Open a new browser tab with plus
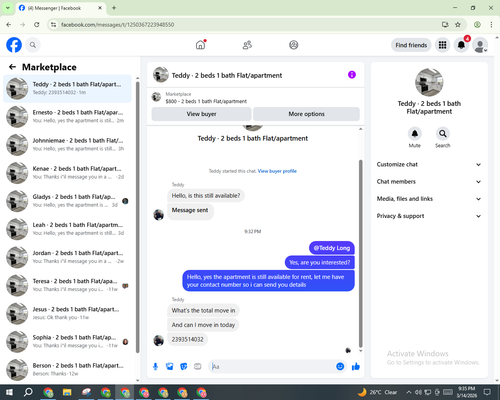500x400 pixels. [x=114, y=8]
